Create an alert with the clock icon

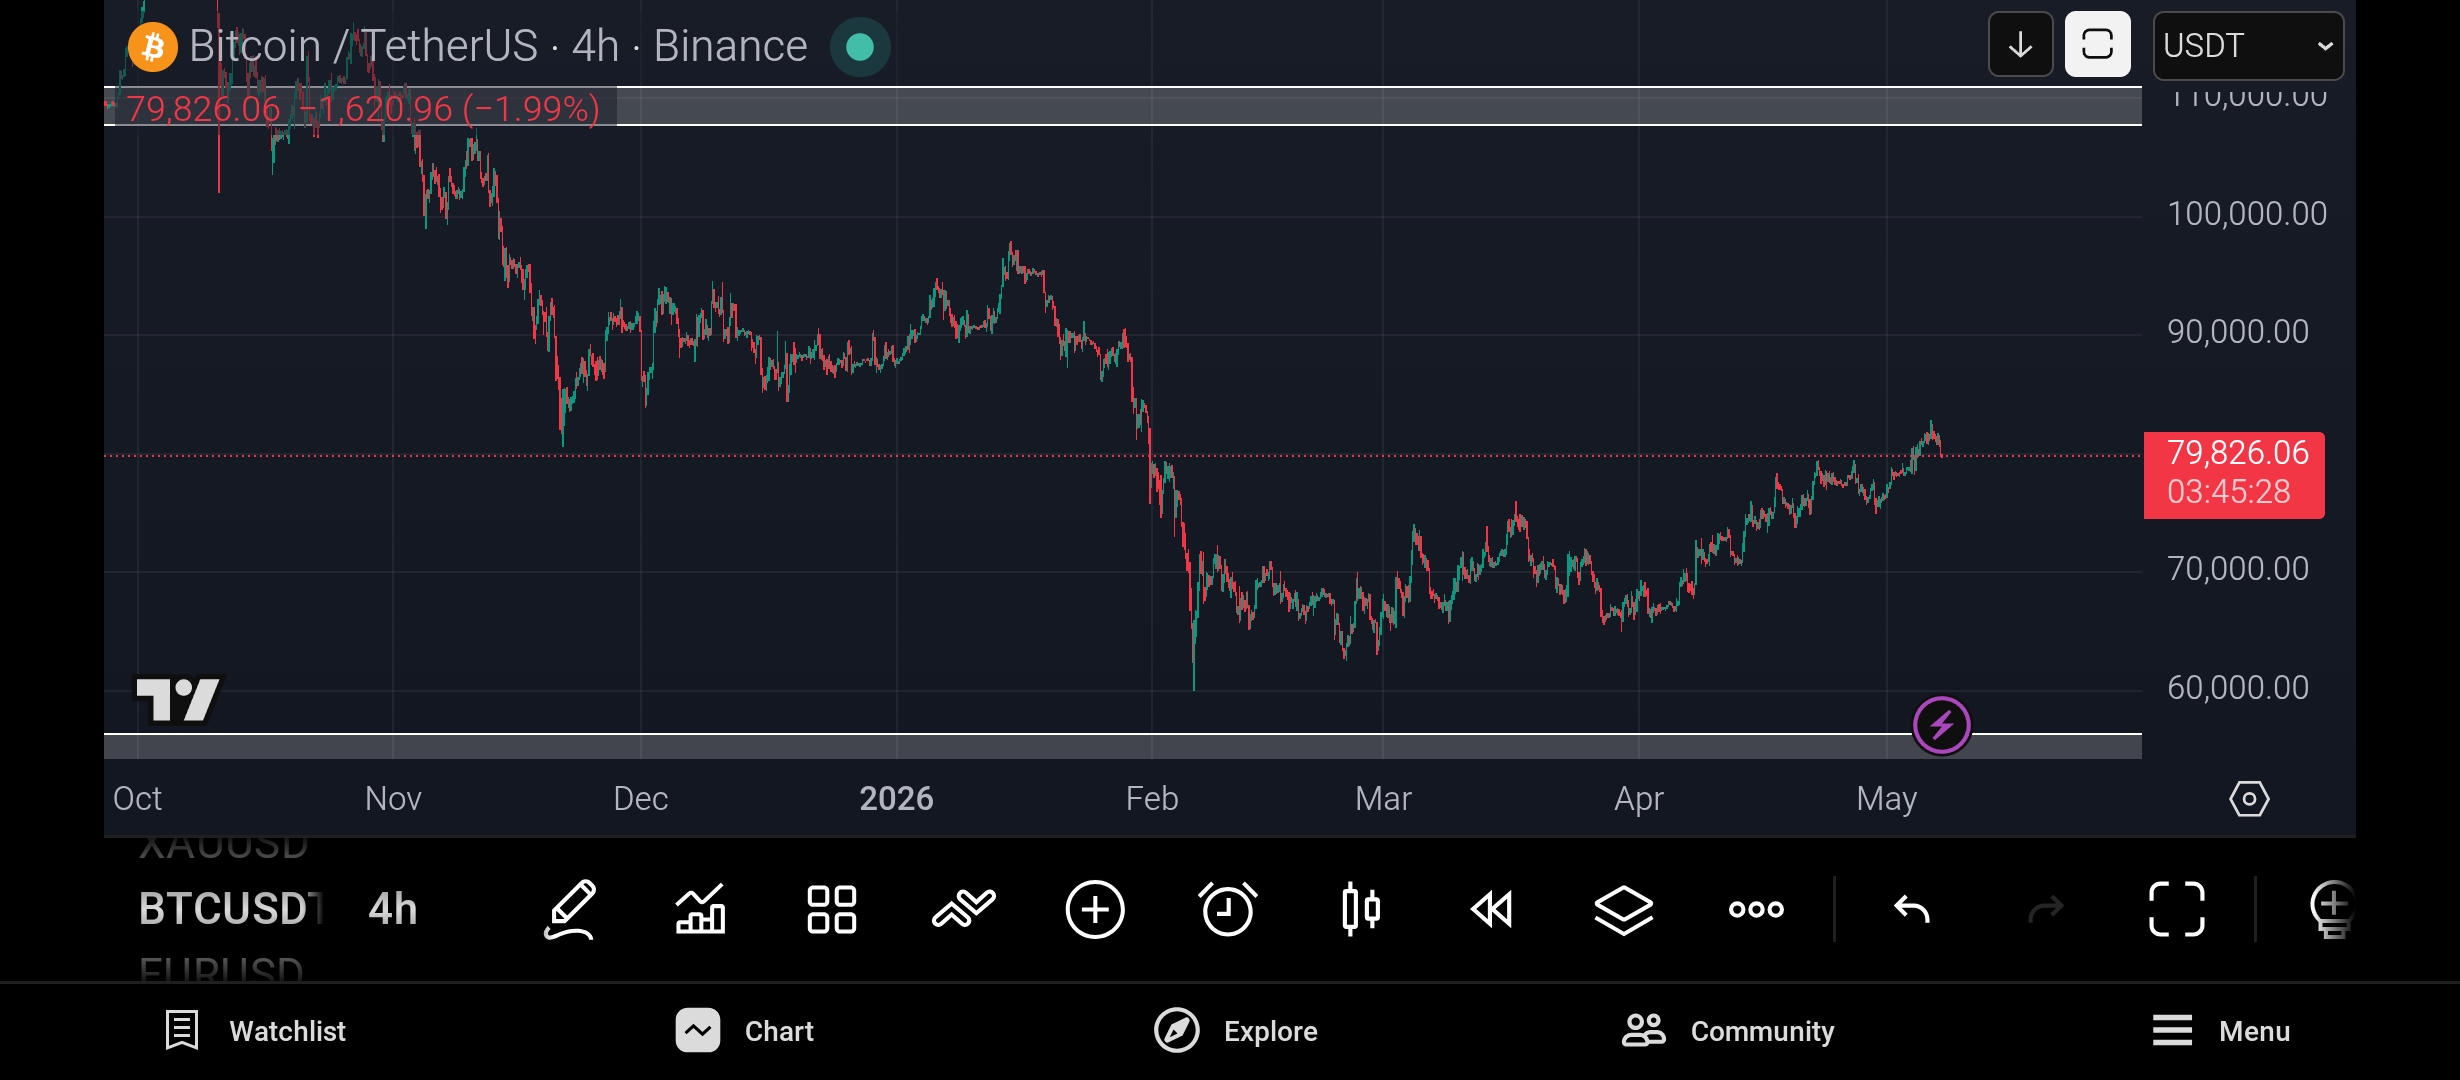[x=1227, y=909]
